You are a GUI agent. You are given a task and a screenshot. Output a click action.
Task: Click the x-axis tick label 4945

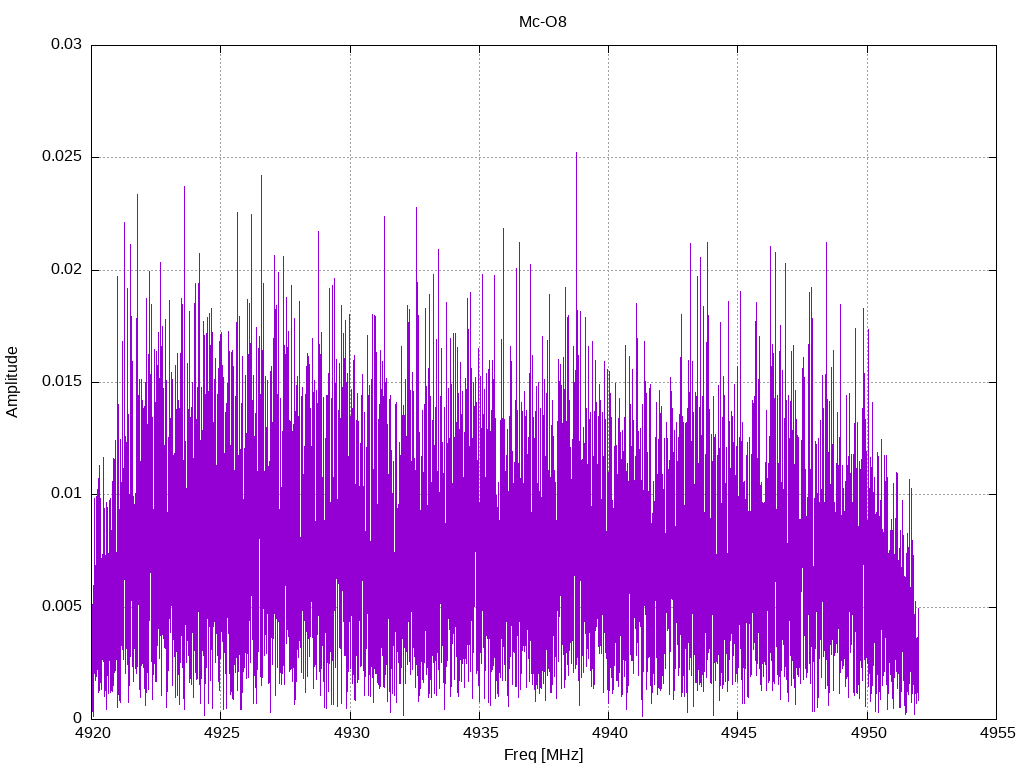pos(739,733)
